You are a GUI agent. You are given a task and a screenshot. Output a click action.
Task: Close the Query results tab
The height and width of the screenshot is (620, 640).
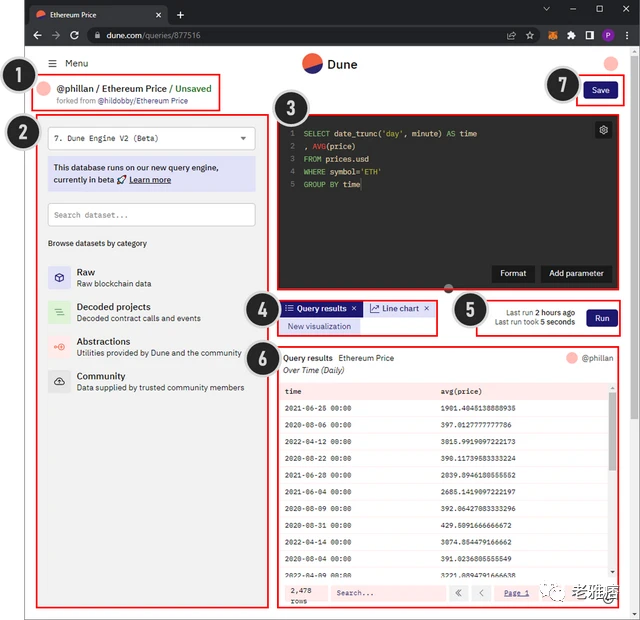point(354,309)
